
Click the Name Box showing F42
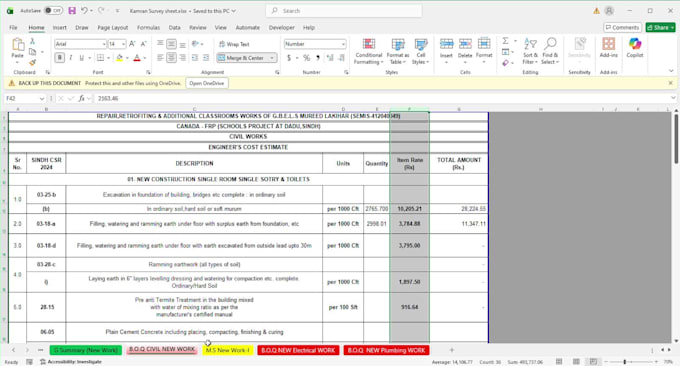pos(24,98)
